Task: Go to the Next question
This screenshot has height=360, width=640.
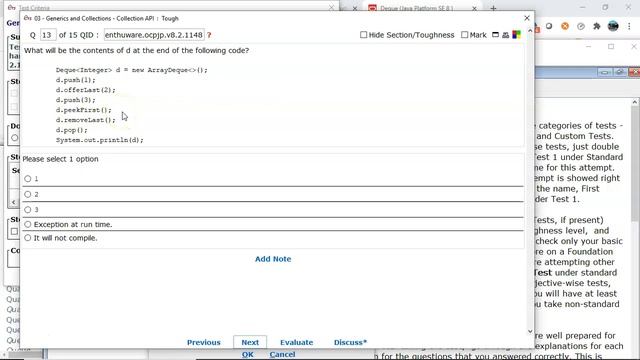Action: 250,342
